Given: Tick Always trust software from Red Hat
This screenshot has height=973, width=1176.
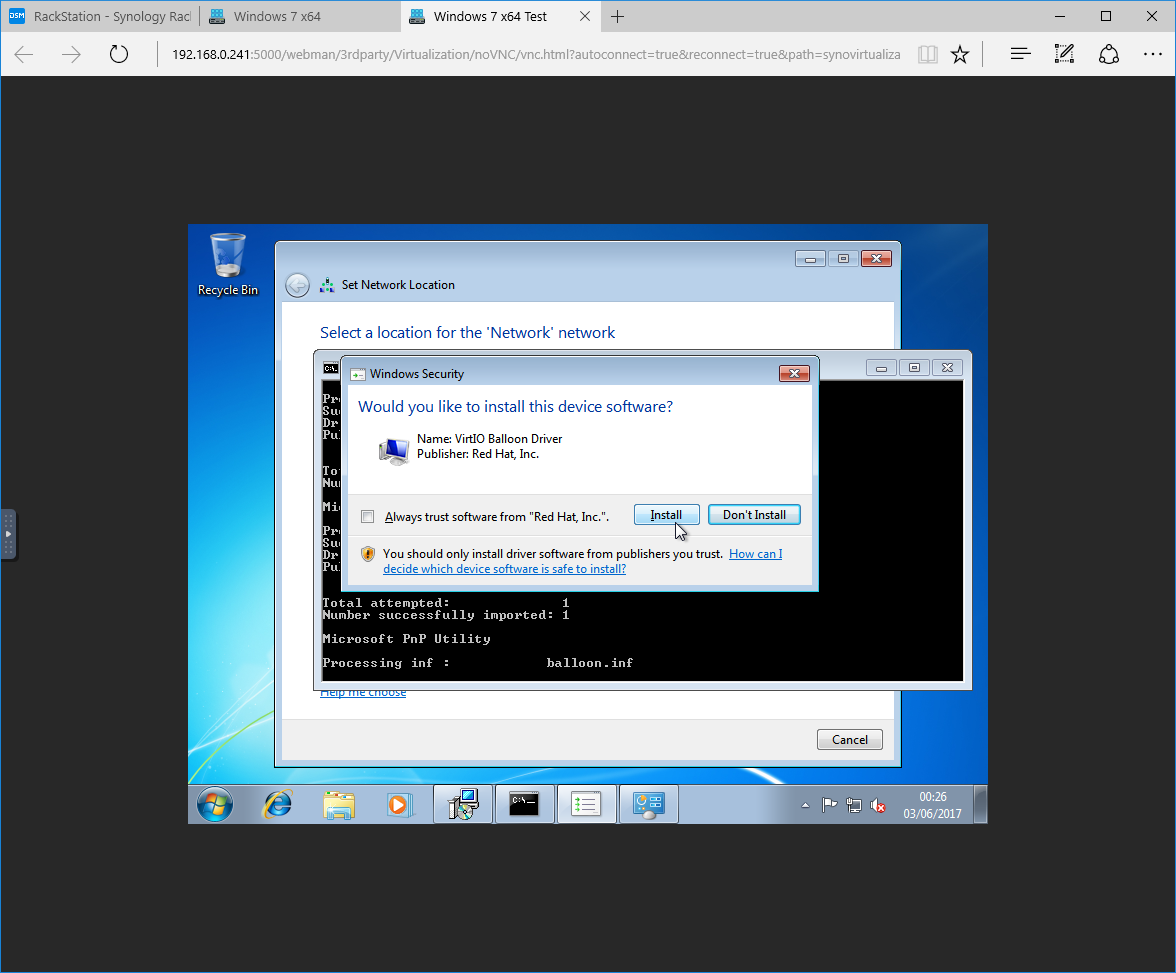Looking at the screenshot, I should [368, 516].
